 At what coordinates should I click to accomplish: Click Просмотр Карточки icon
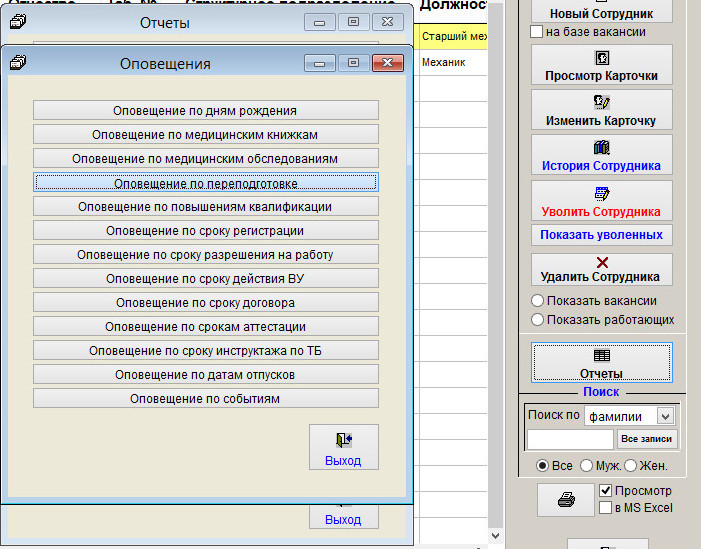602,58
